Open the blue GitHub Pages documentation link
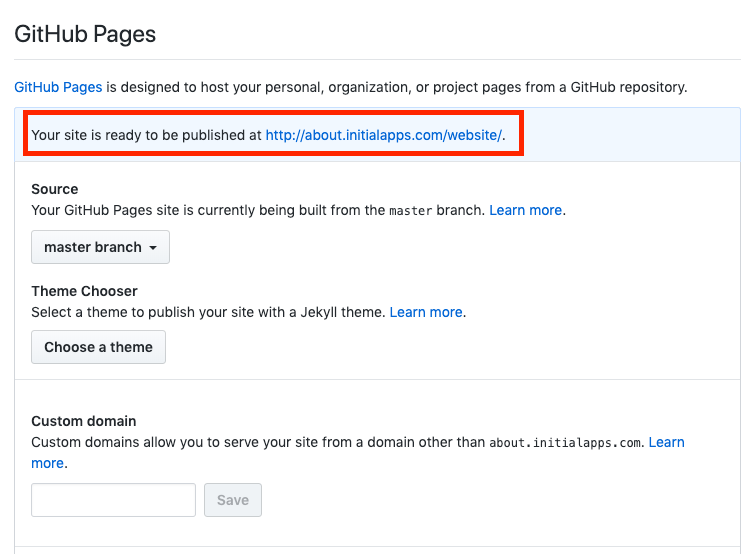Image resolution: width=754 pixels, height=554 pixels. pos(58,87)
